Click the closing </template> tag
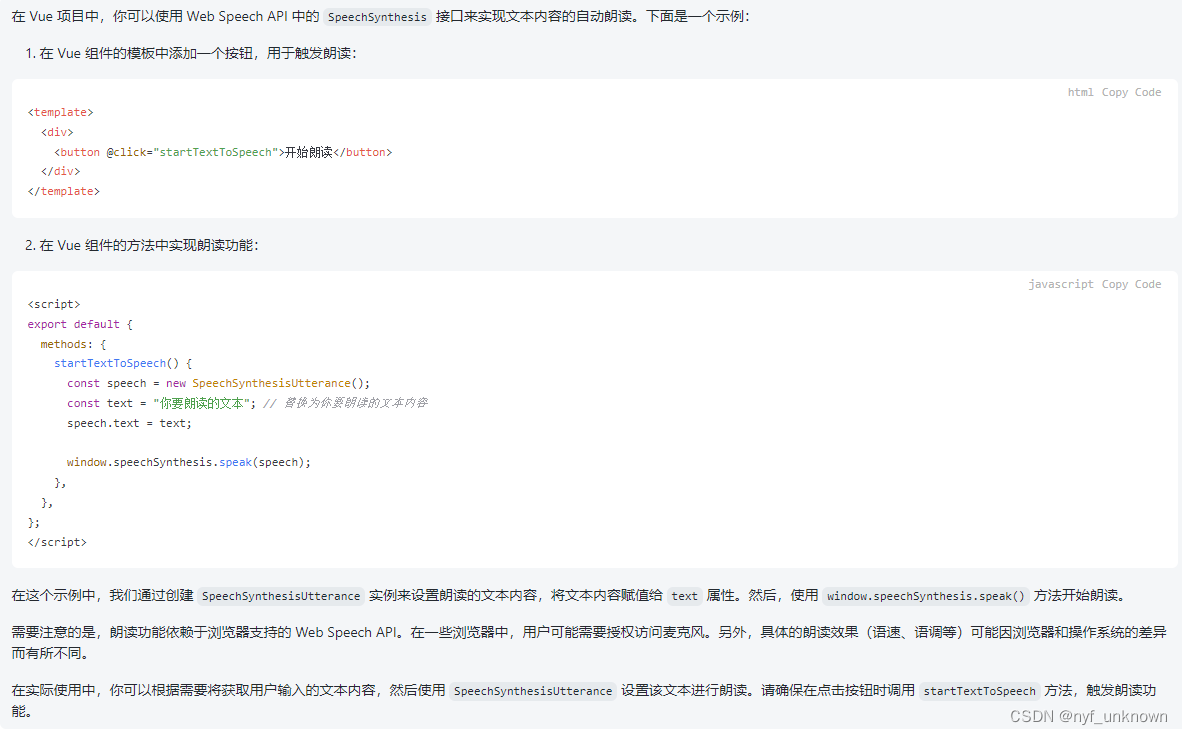This screenshot has height=735, width=1182. click(64, 191)
